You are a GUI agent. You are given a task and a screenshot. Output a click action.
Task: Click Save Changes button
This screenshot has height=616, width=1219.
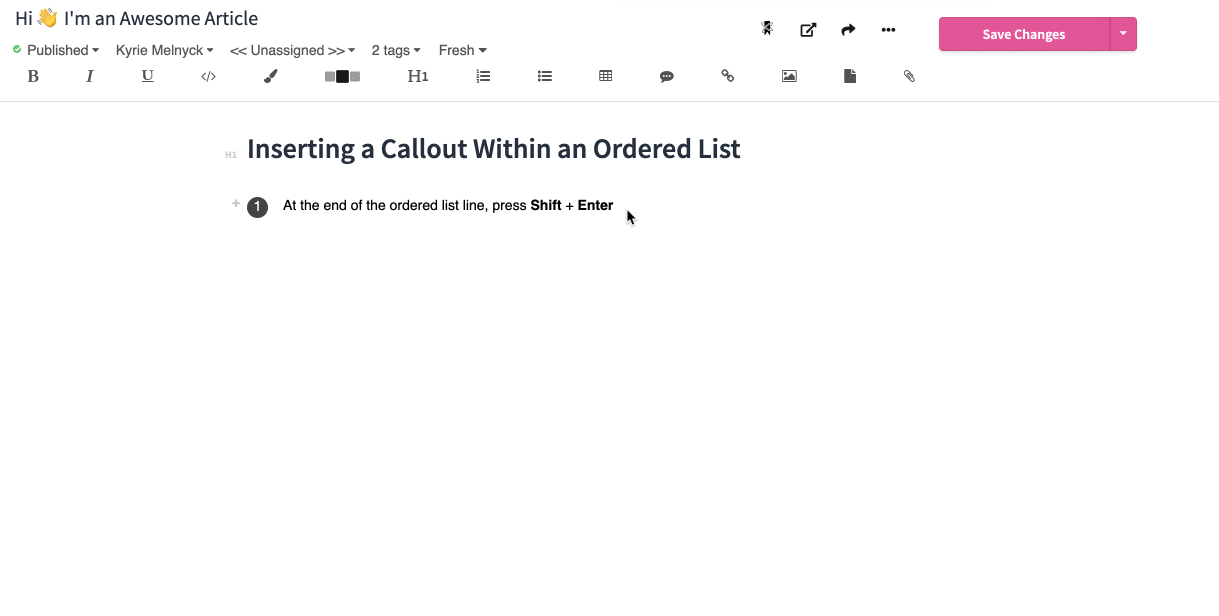(1024, 34)
